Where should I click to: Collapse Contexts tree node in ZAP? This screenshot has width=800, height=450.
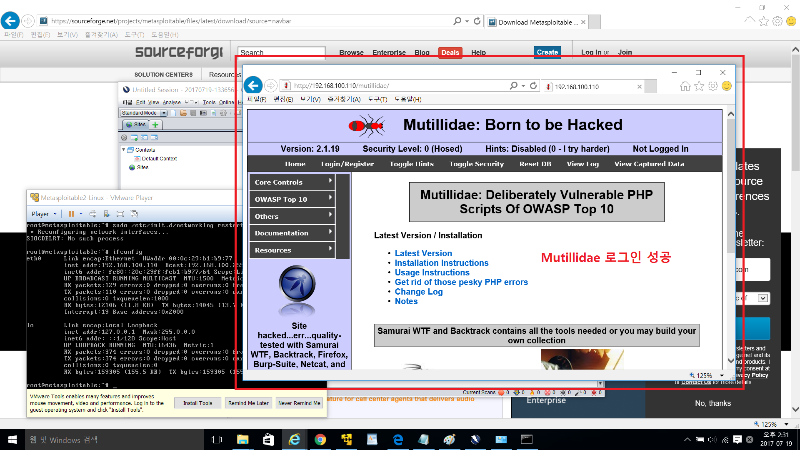(124, 150)
